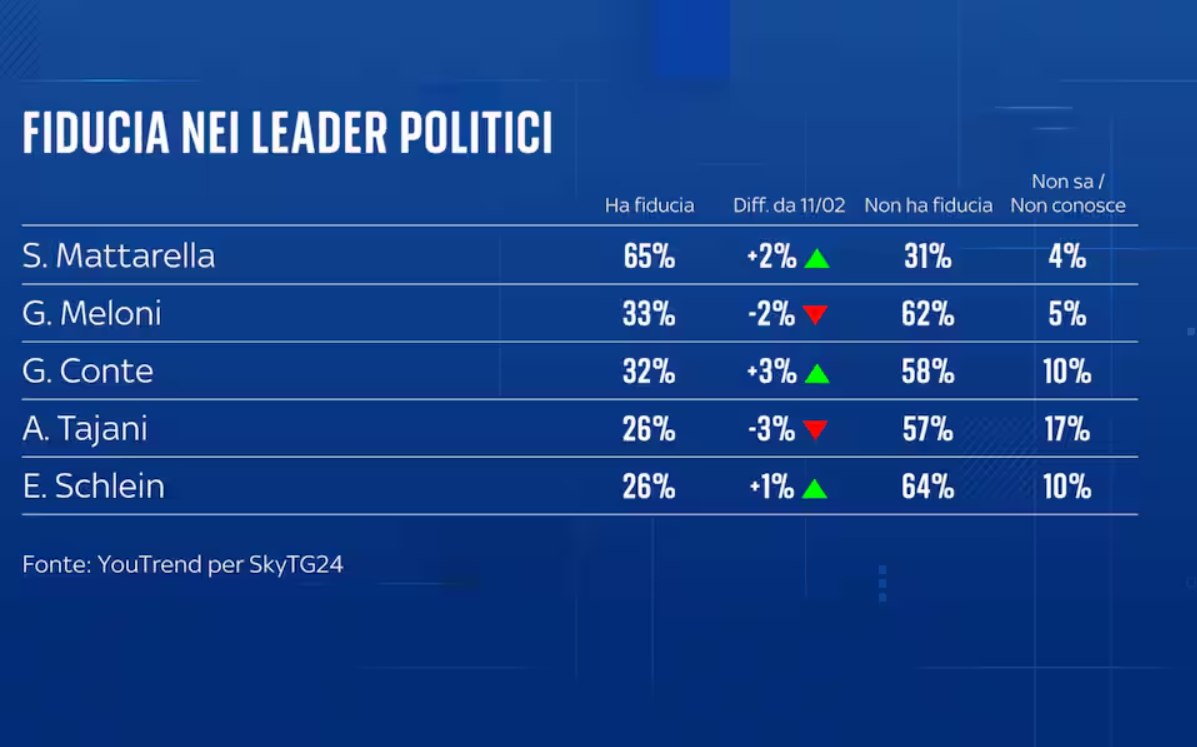The height and width of the screenshot is (747, 1197).
Task: Click the G. Meloni name label
Action: pyautogui.click(x=92, y=314)
